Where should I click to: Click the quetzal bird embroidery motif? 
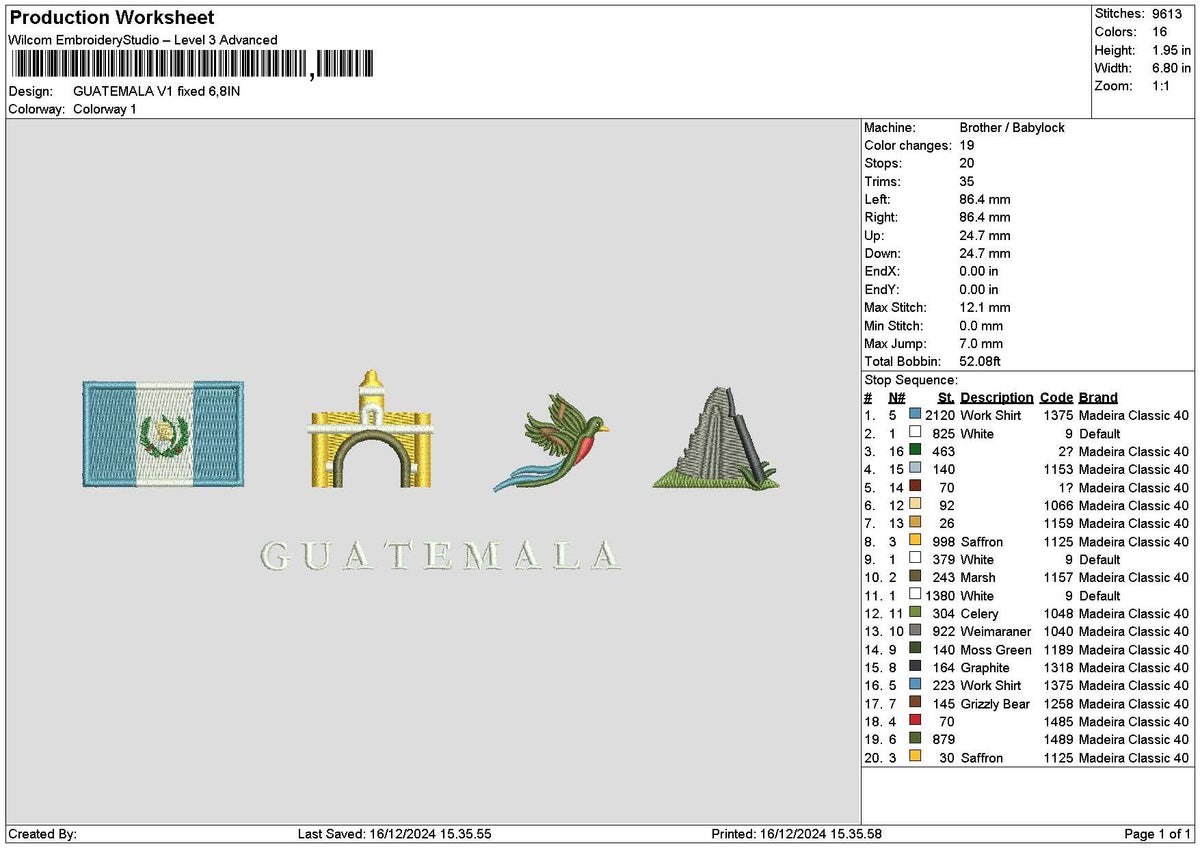(x=552, y=442)
